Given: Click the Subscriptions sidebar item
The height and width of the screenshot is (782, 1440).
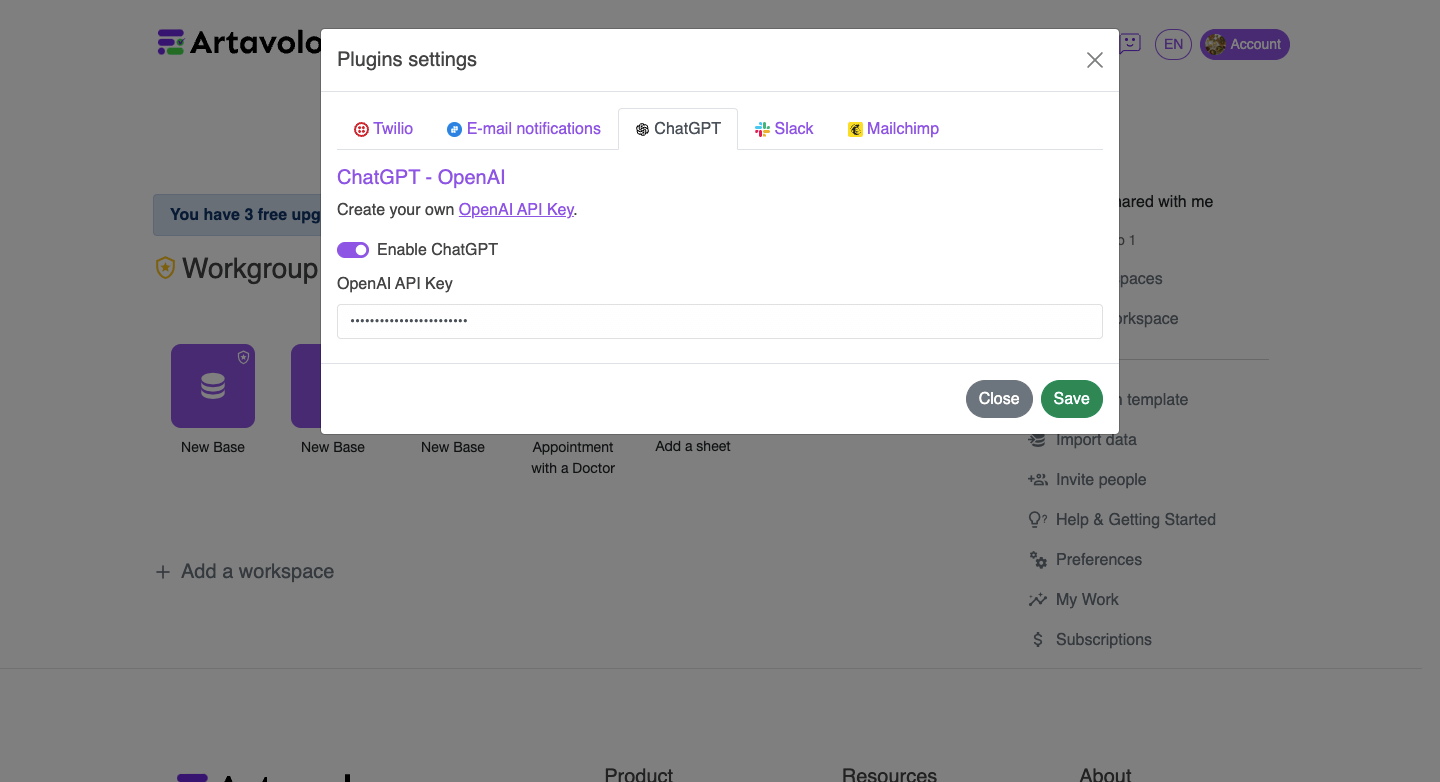Looking at the screenshot, I should click(1103, 639).
